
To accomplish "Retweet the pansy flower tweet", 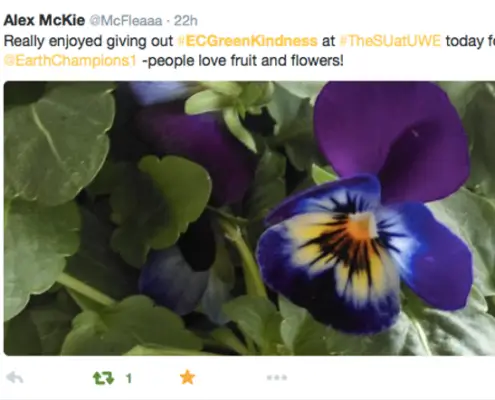I will point(103,379).
